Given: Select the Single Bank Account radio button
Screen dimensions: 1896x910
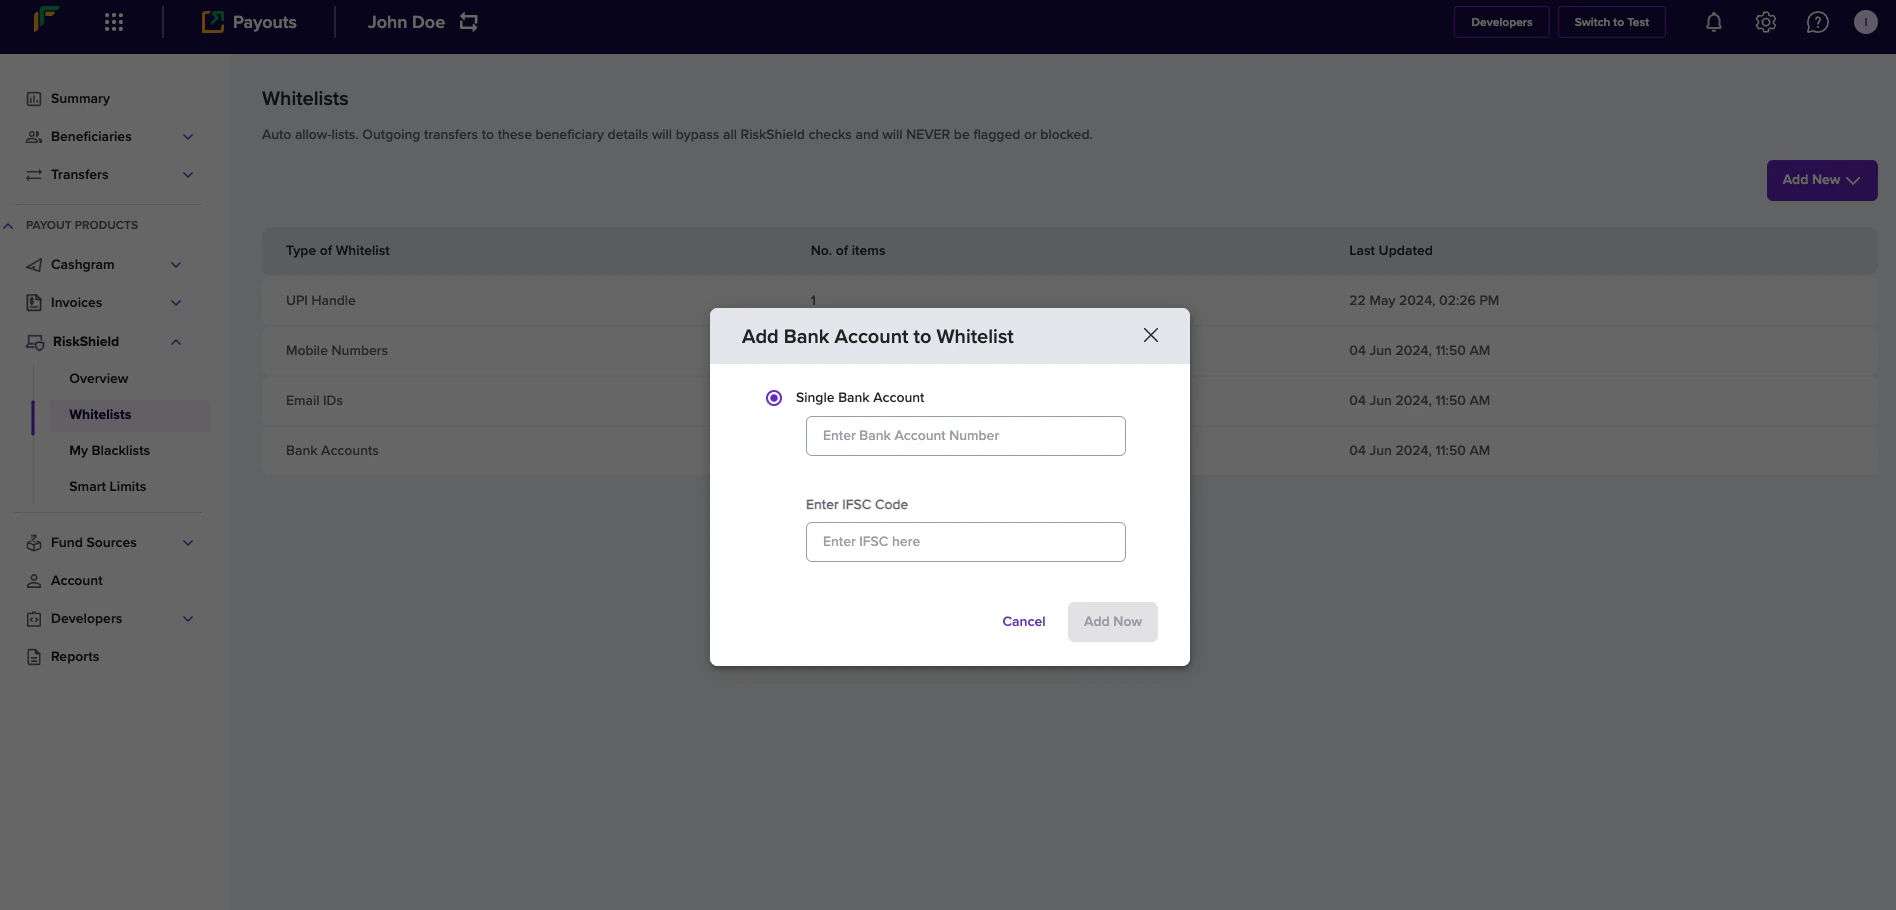Looking at the screenshot, I should pos(774,398).
